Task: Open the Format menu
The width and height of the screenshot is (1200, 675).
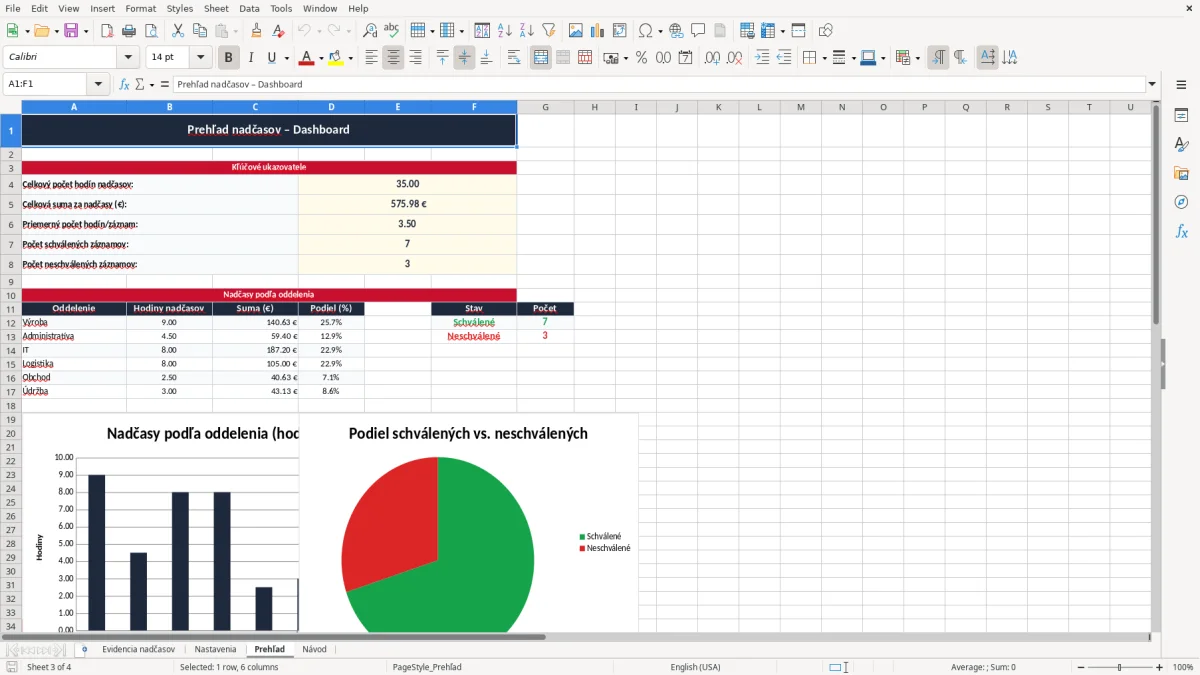Action: coord(140,8)
